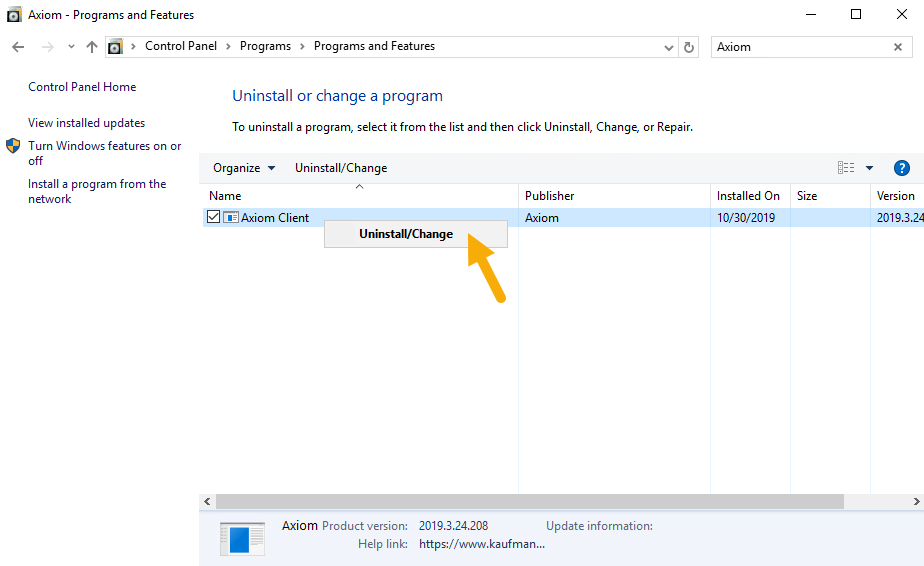Screen dimensions: 924x566
Task: Click Uninstall/Change in the toolbar
Action: (x=341, y=168)
